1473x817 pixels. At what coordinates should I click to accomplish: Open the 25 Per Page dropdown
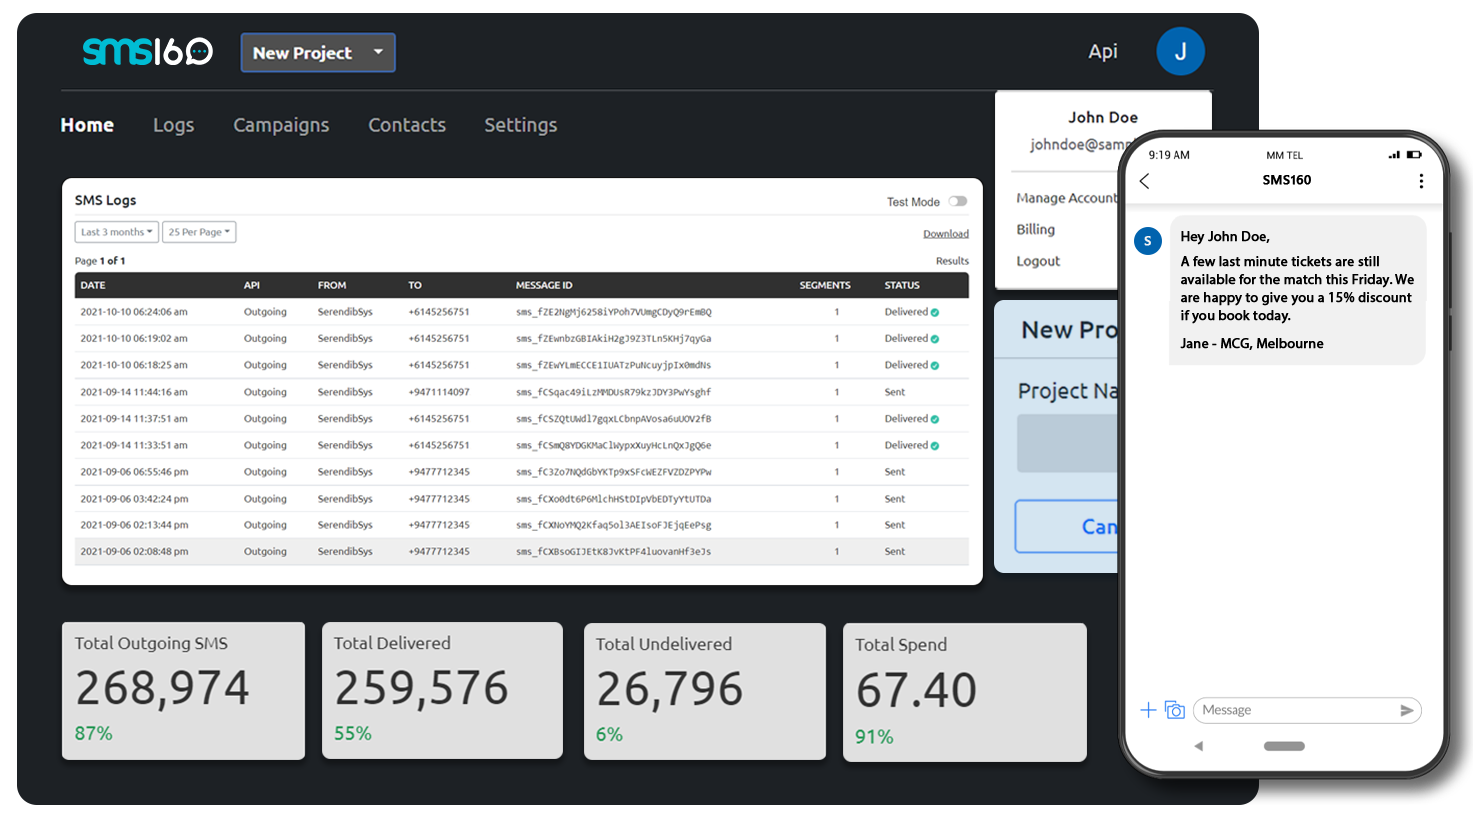point(199,232)
